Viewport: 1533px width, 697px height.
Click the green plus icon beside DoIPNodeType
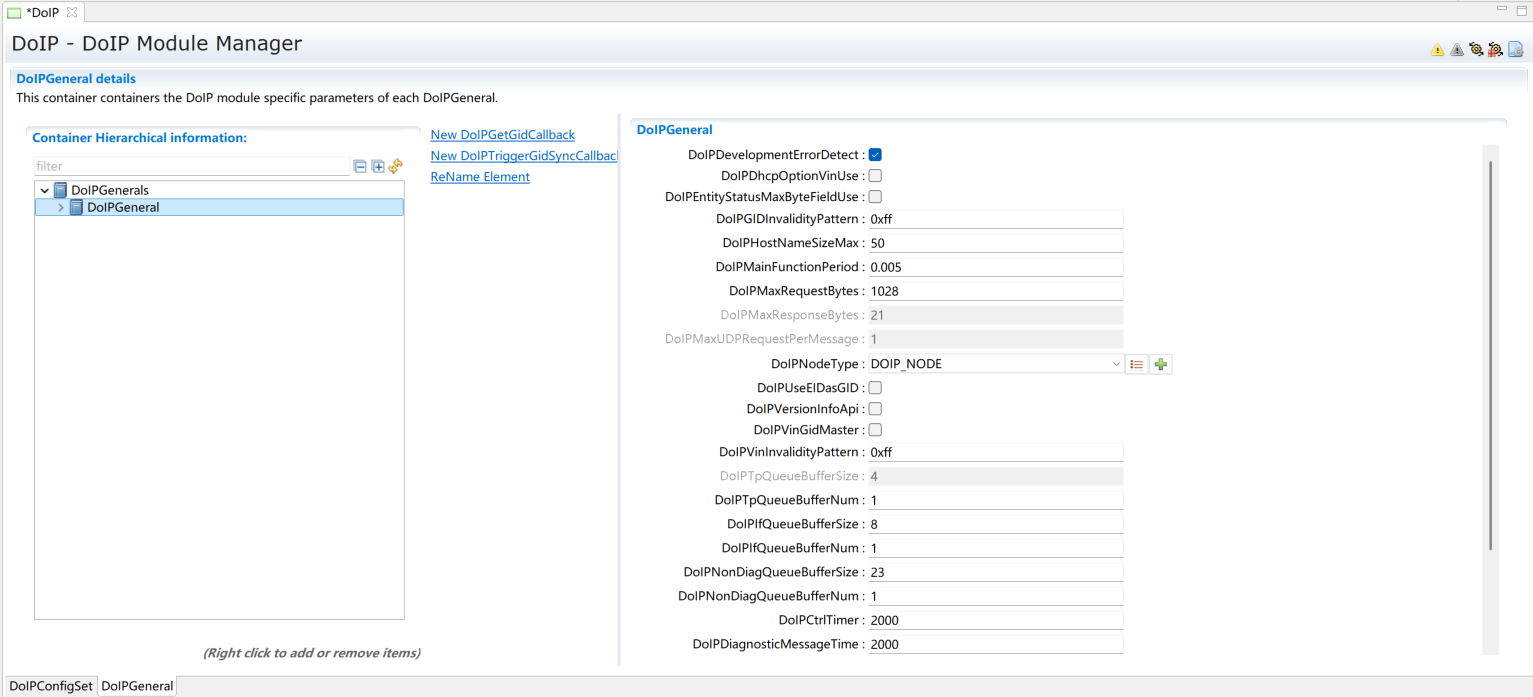[1160, 365]
